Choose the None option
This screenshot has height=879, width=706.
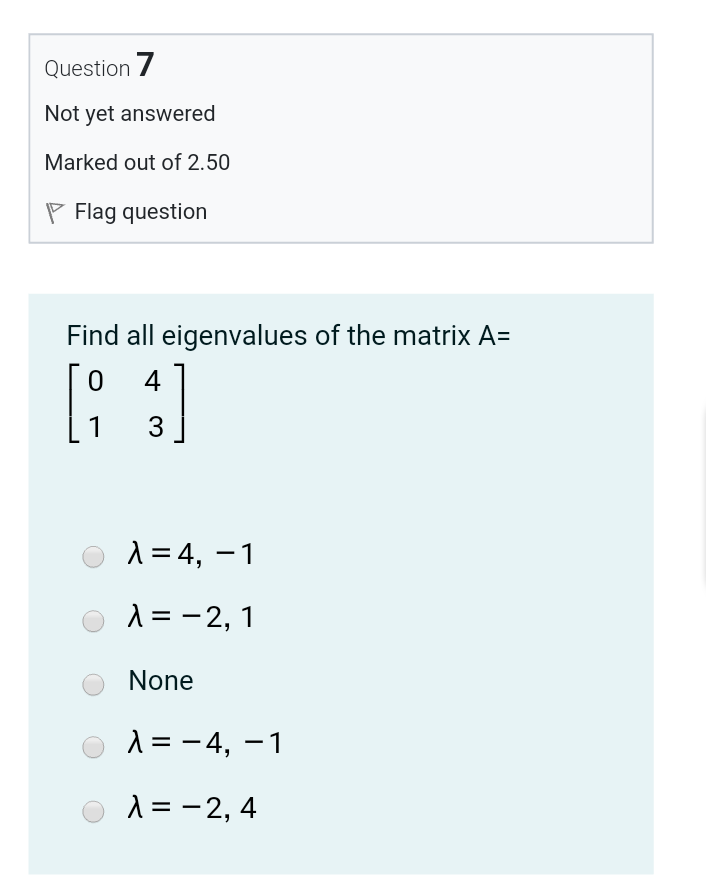point(92,684)
